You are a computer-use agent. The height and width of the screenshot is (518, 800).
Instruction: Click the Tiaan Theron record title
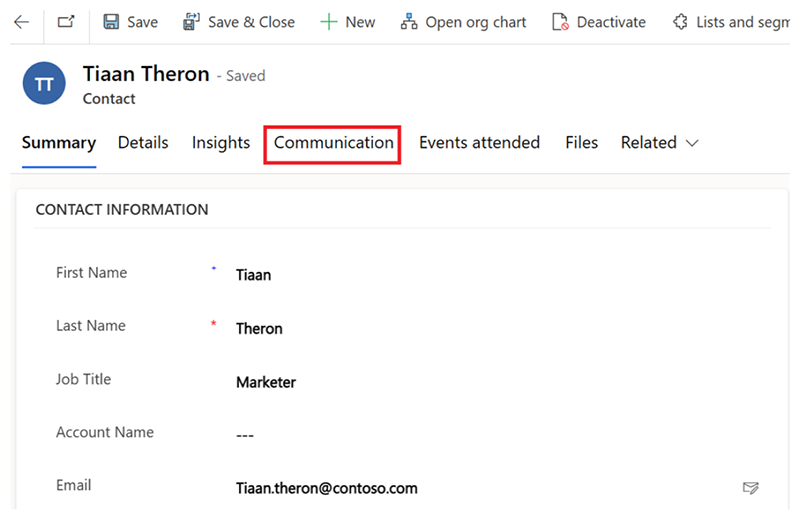[146, 74]
